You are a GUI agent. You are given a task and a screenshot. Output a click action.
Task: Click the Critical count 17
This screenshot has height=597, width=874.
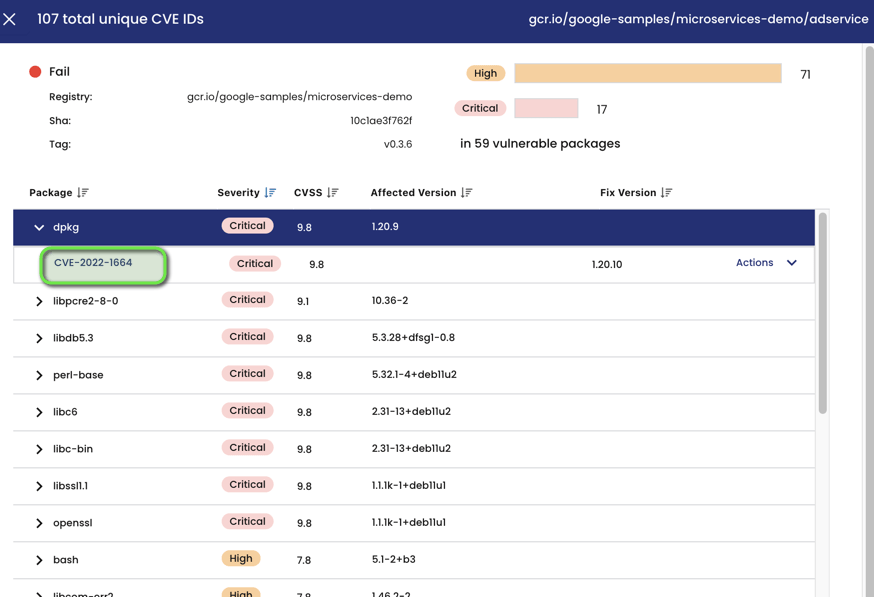[602, 109]
